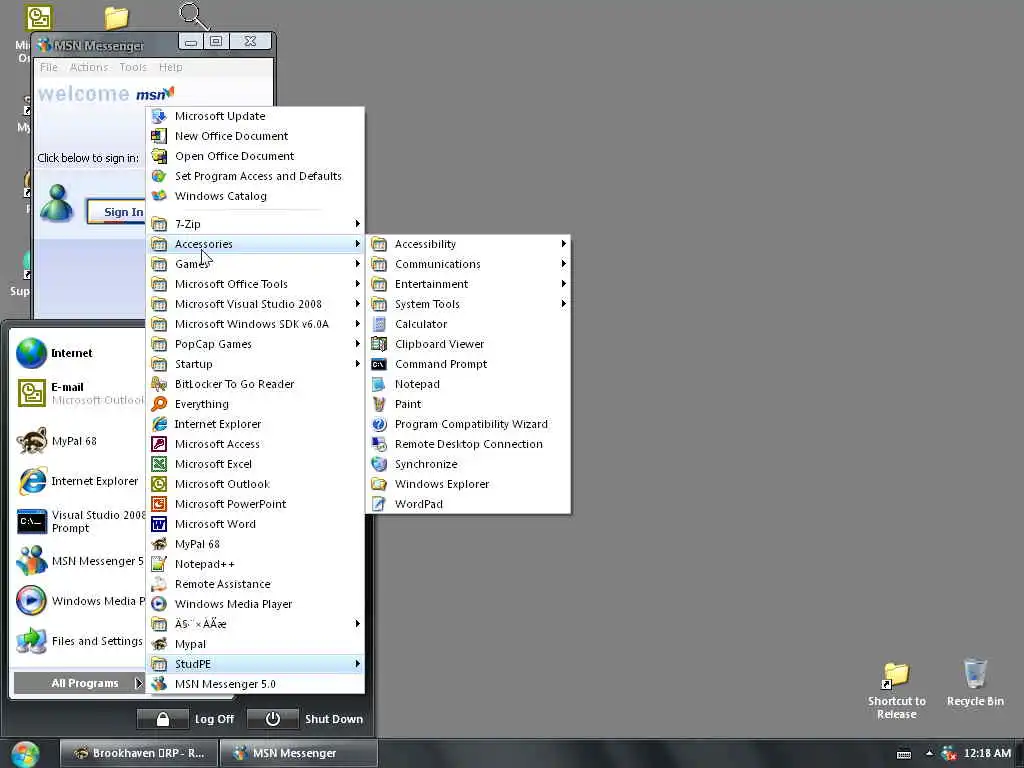The height and width of the screenshot is (768, 1024).
Task: Select Recycle Bin desktop icon
Action: pos(975,682)
